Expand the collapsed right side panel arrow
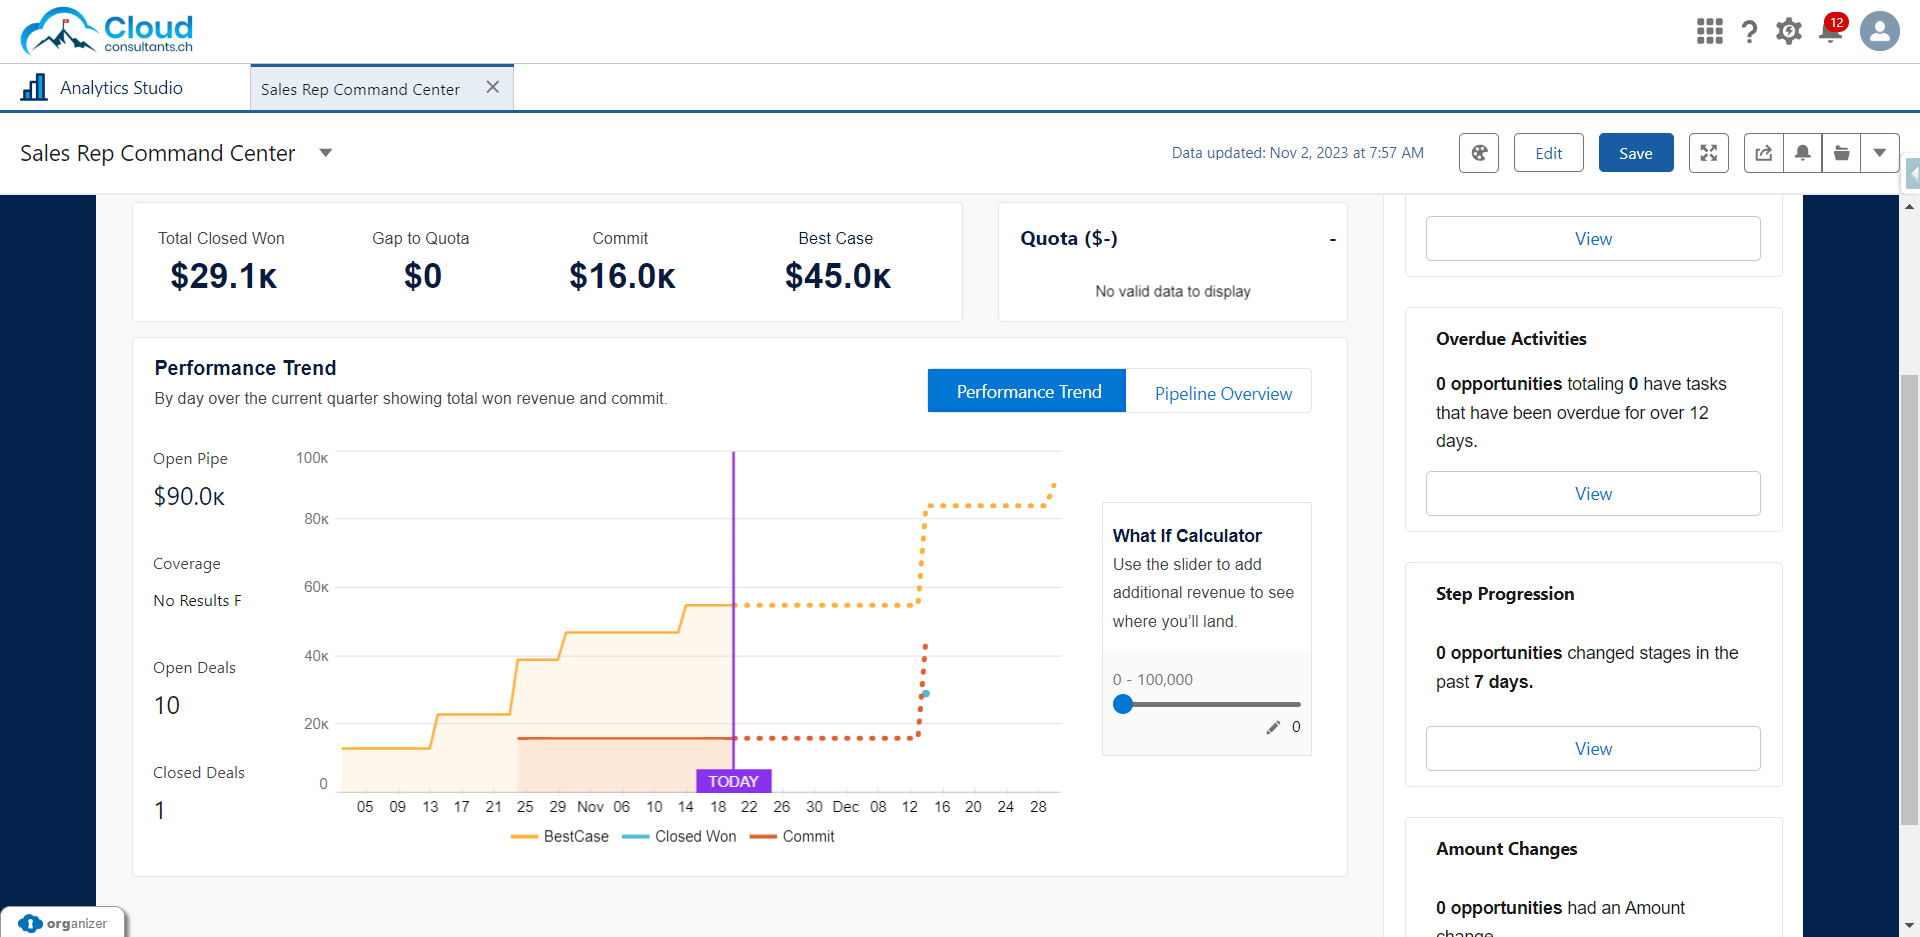The width and height of the screenshot is (1920, 937). 1912,174
